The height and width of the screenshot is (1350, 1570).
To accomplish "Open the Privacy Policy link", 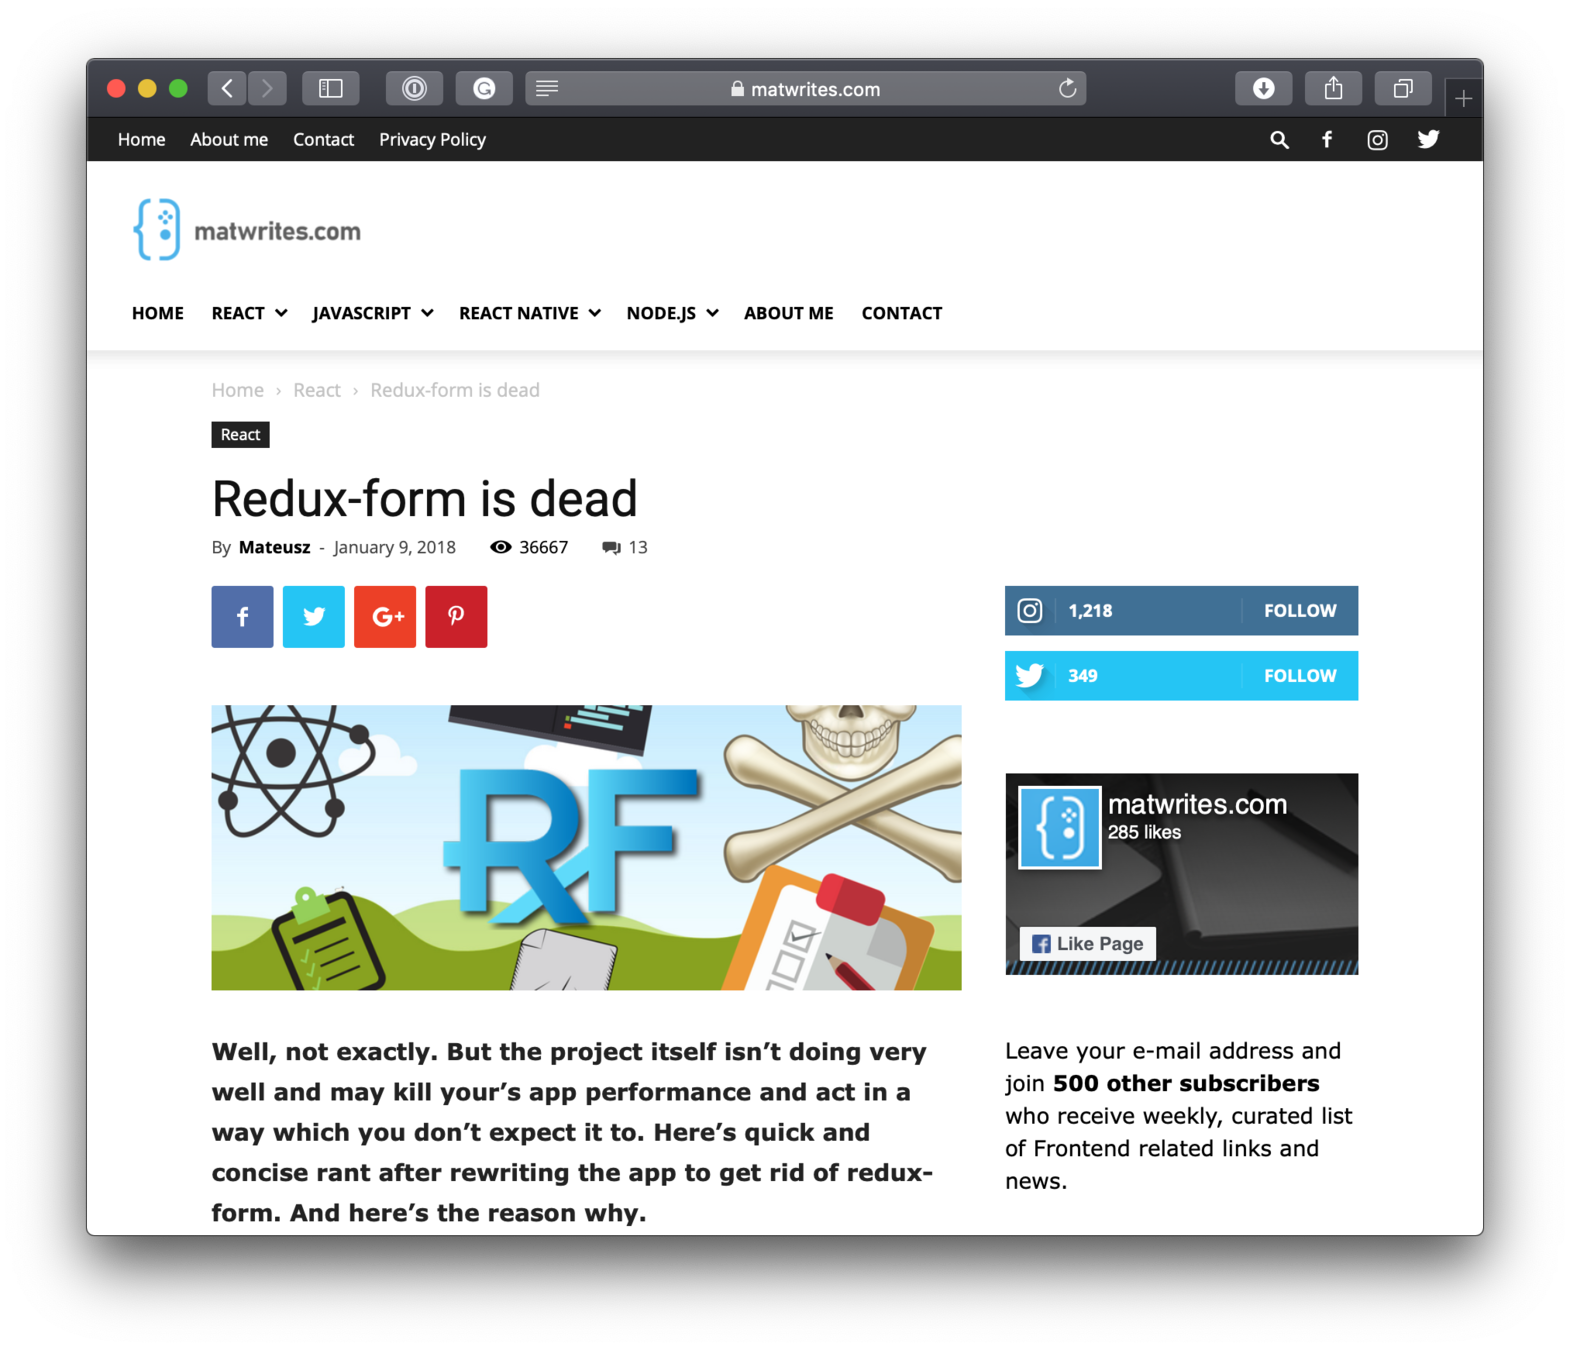I will (x=432, y=140).
